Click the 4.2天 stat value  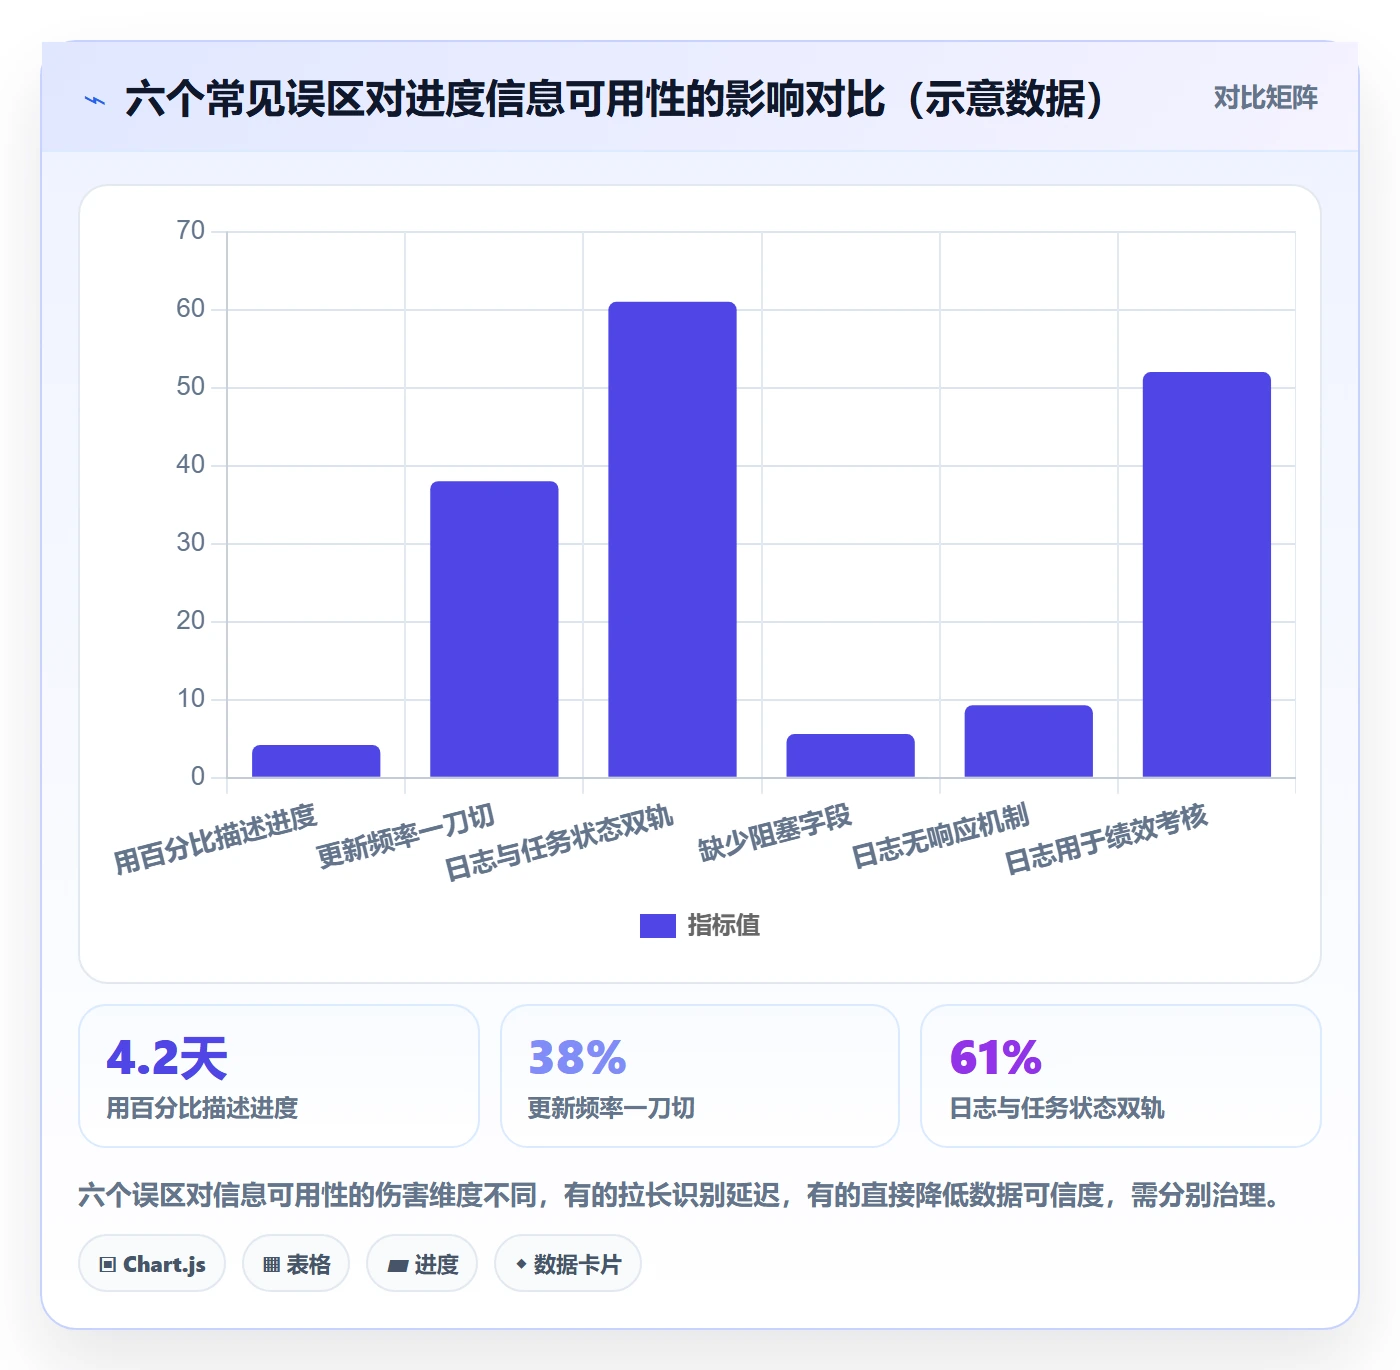(167, 1058)
